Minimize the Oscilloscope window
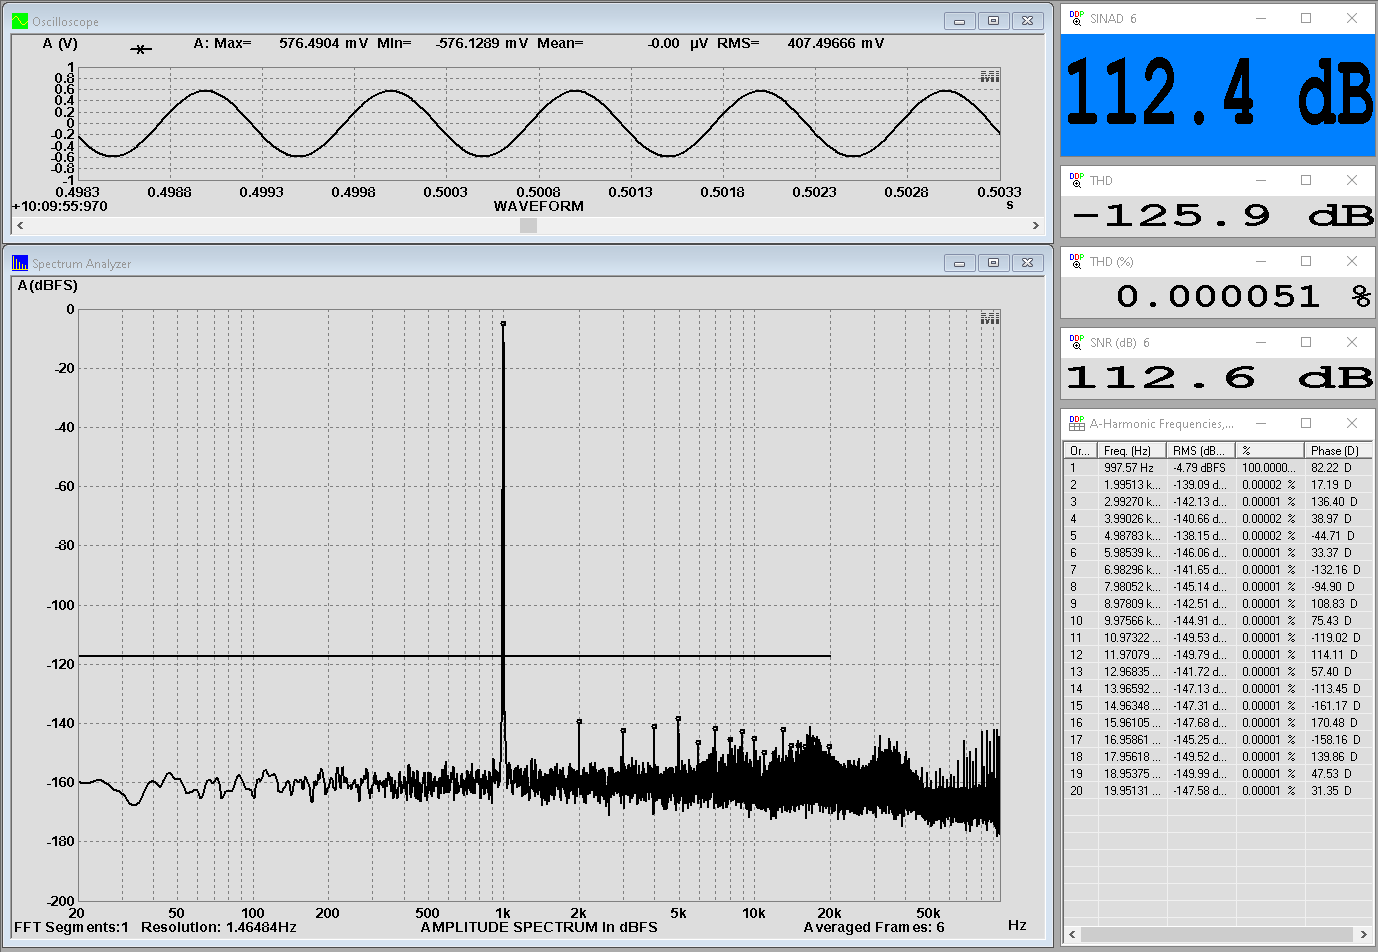Image resolution: width=1378 pixels, height=952 pixels. click(x=959, y=21)
